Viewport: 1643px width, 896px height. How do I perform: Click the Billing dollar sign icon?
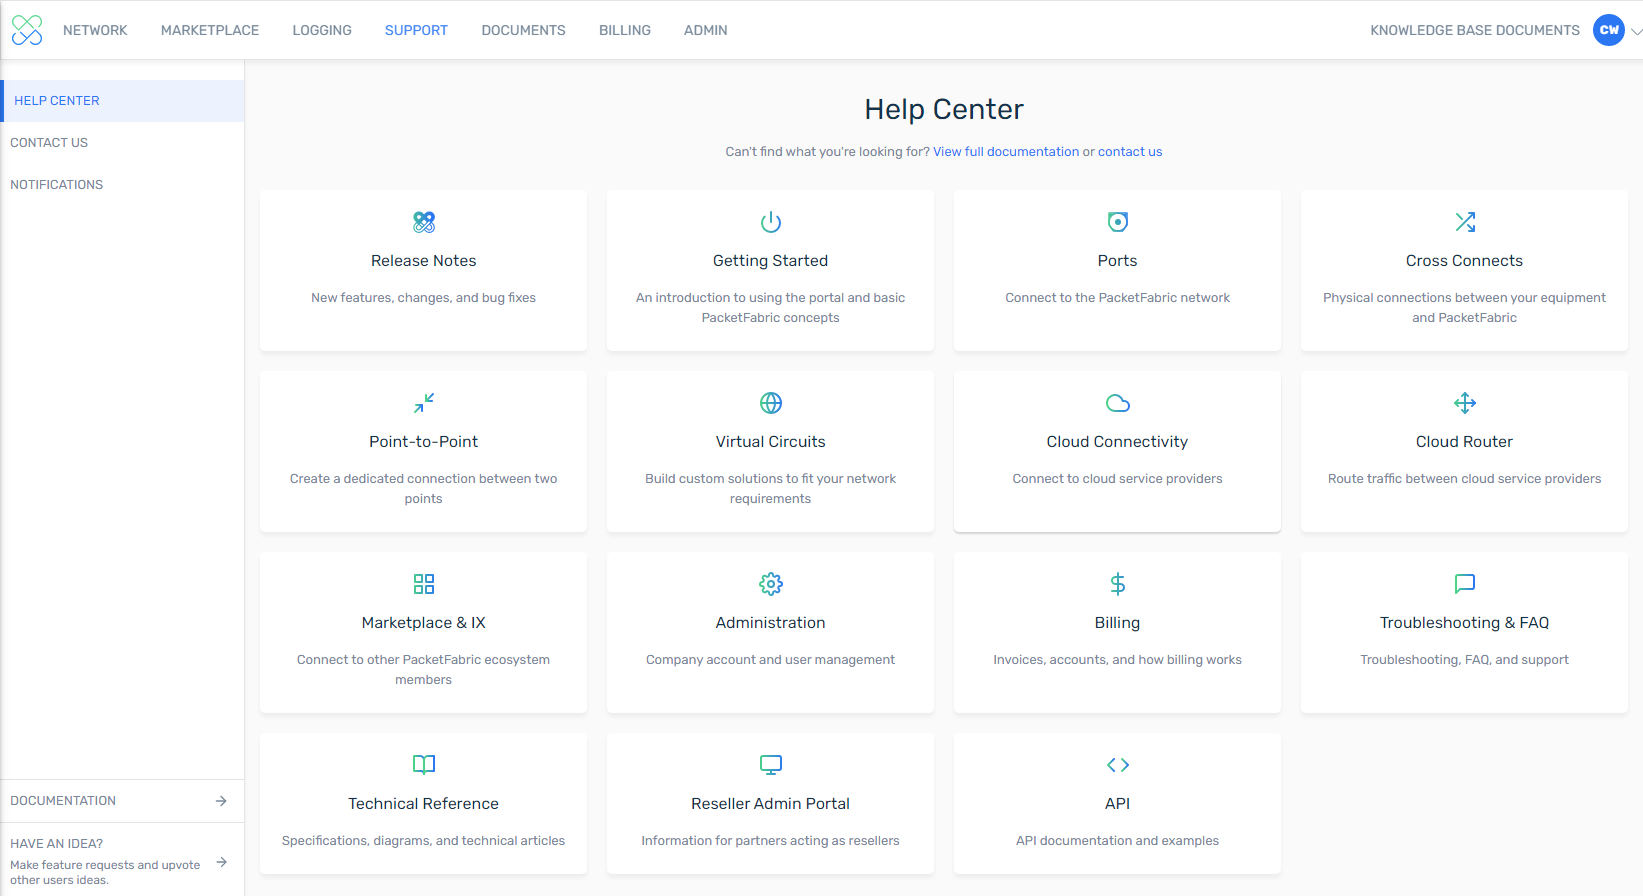point(1118,584)
